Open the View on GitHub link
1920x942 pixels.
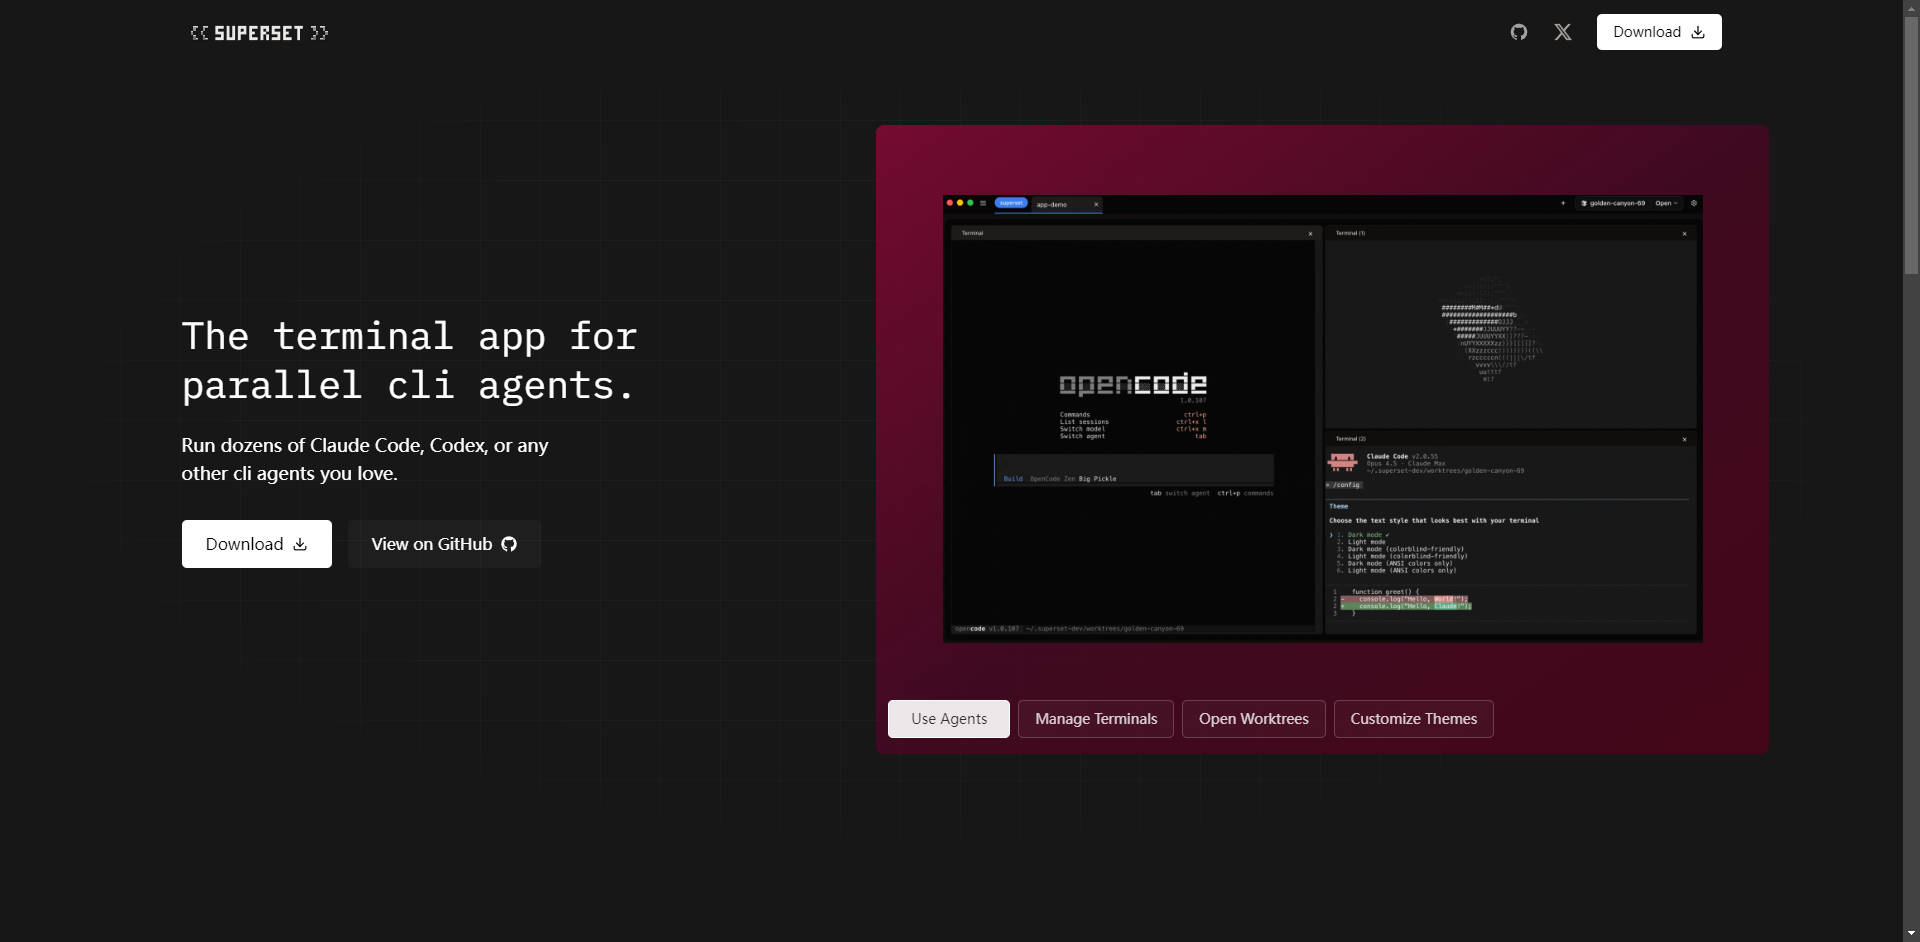(444, 544)
